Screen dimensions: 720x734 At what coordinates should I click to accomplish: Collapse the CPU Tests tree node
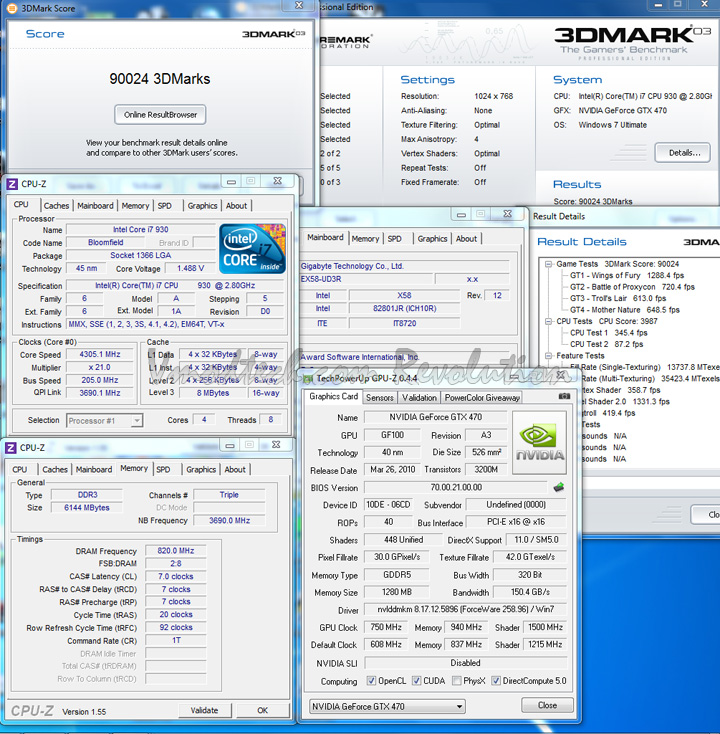pos(548,321)
